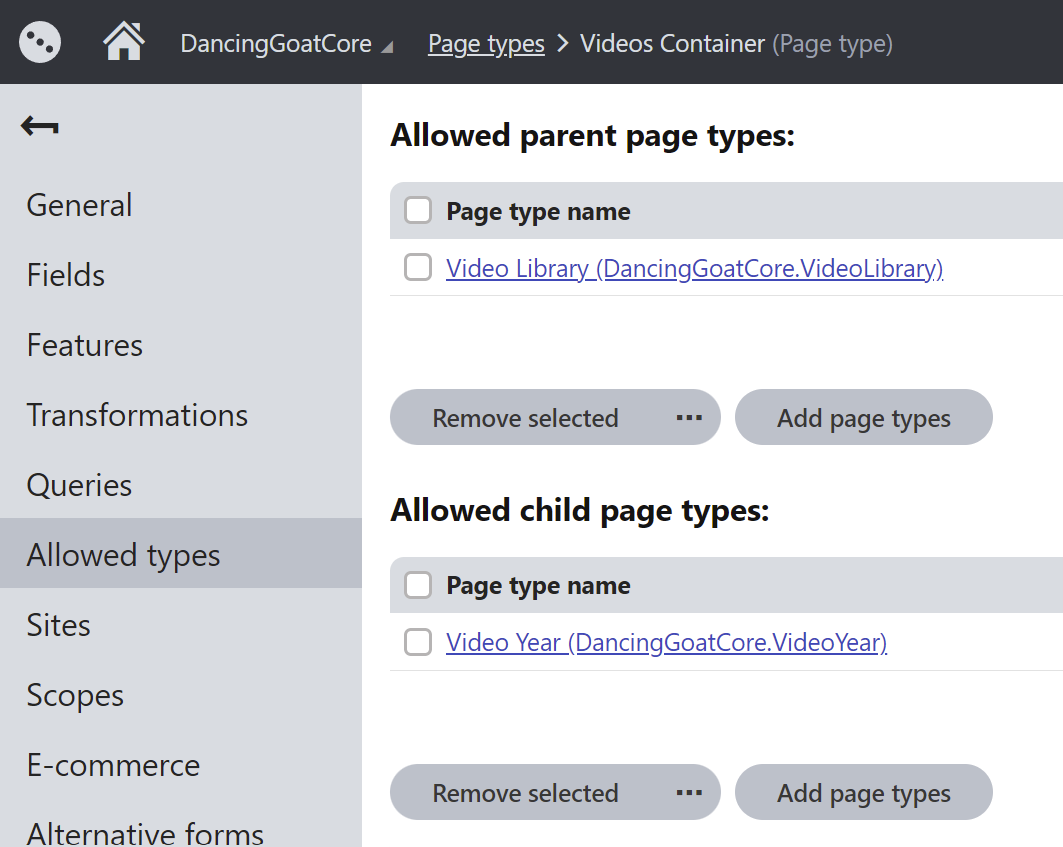Open Video Year (DancingGoatCore.VideoYear) link

coord(666,642)
